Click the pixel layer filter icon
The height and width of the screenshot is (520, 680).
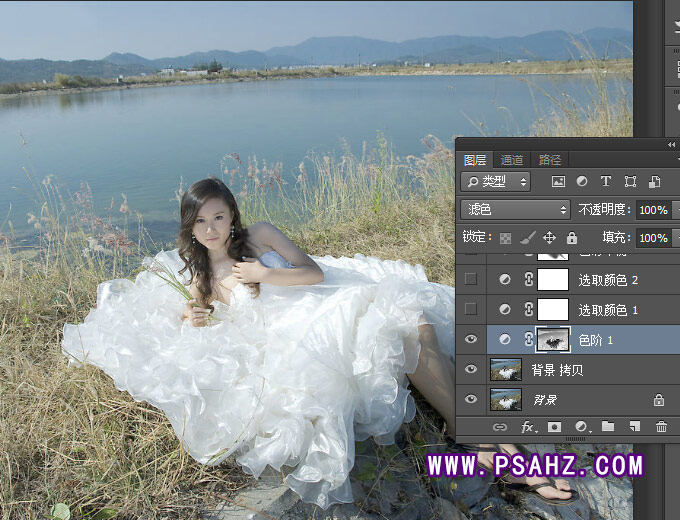coord(558,182)
